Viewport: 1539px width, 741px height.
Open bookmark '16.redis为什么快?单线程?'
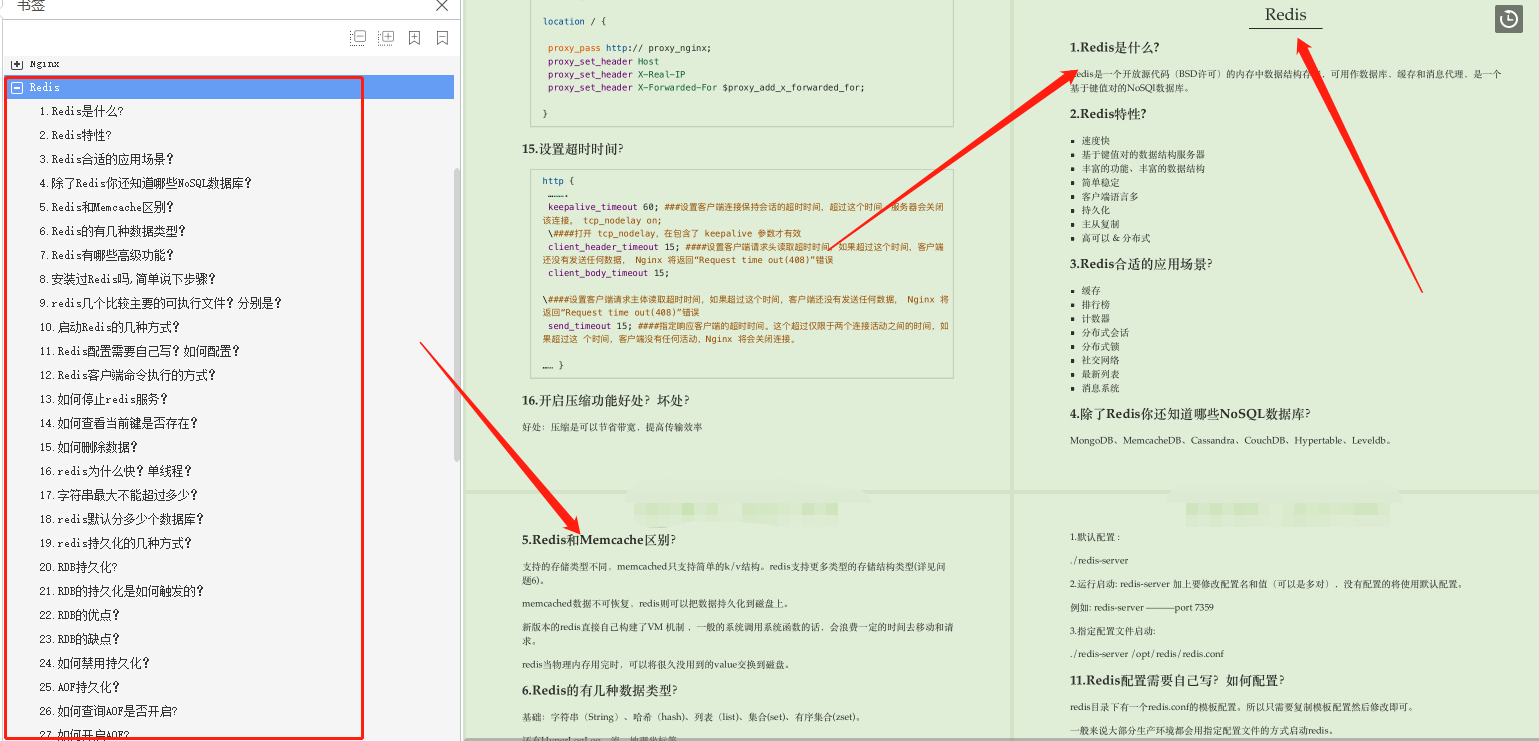(116, 472)
